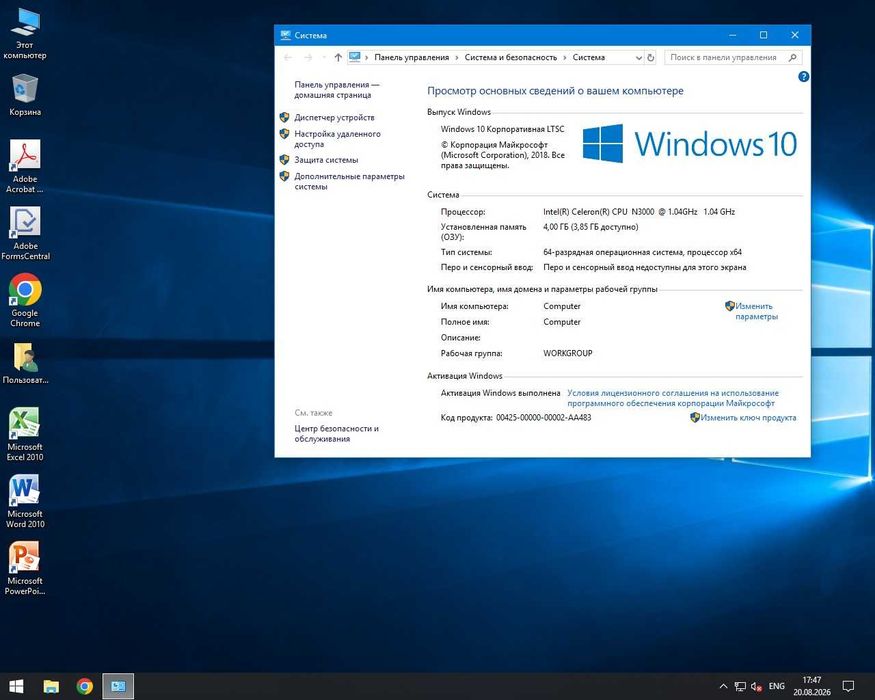Click the 4,00 ГБ installed memory value
The image size is (875, 700).
[590, 227]
